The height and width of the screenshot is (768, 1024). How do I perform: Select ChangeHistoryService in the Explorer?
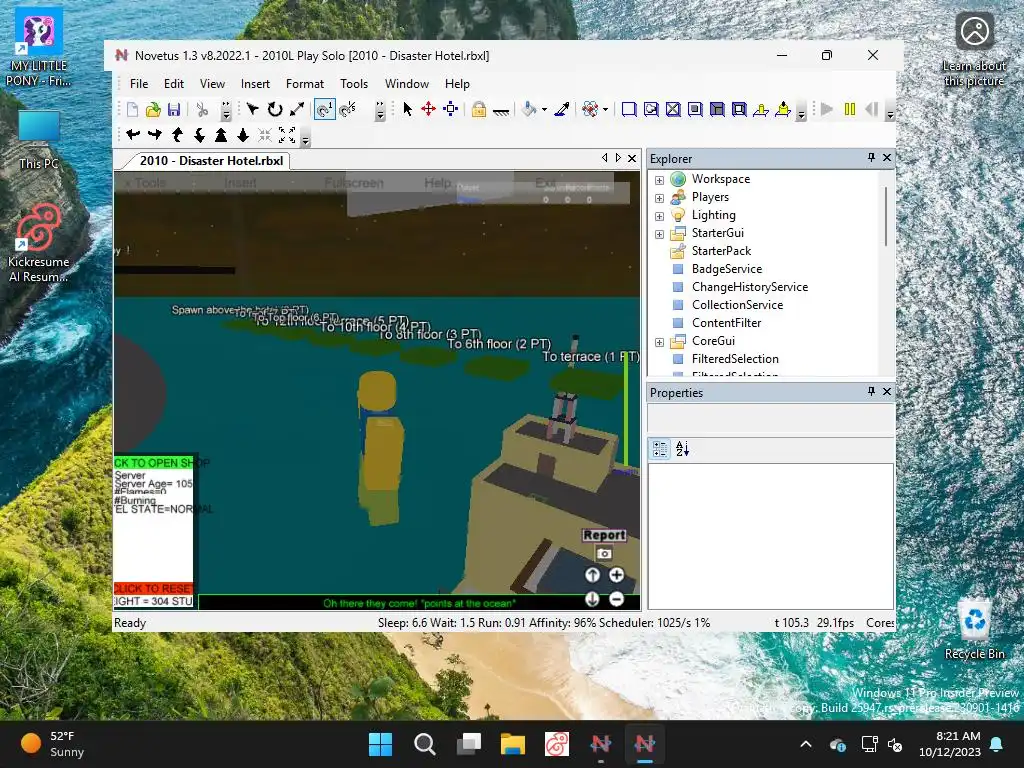(750, 287)
